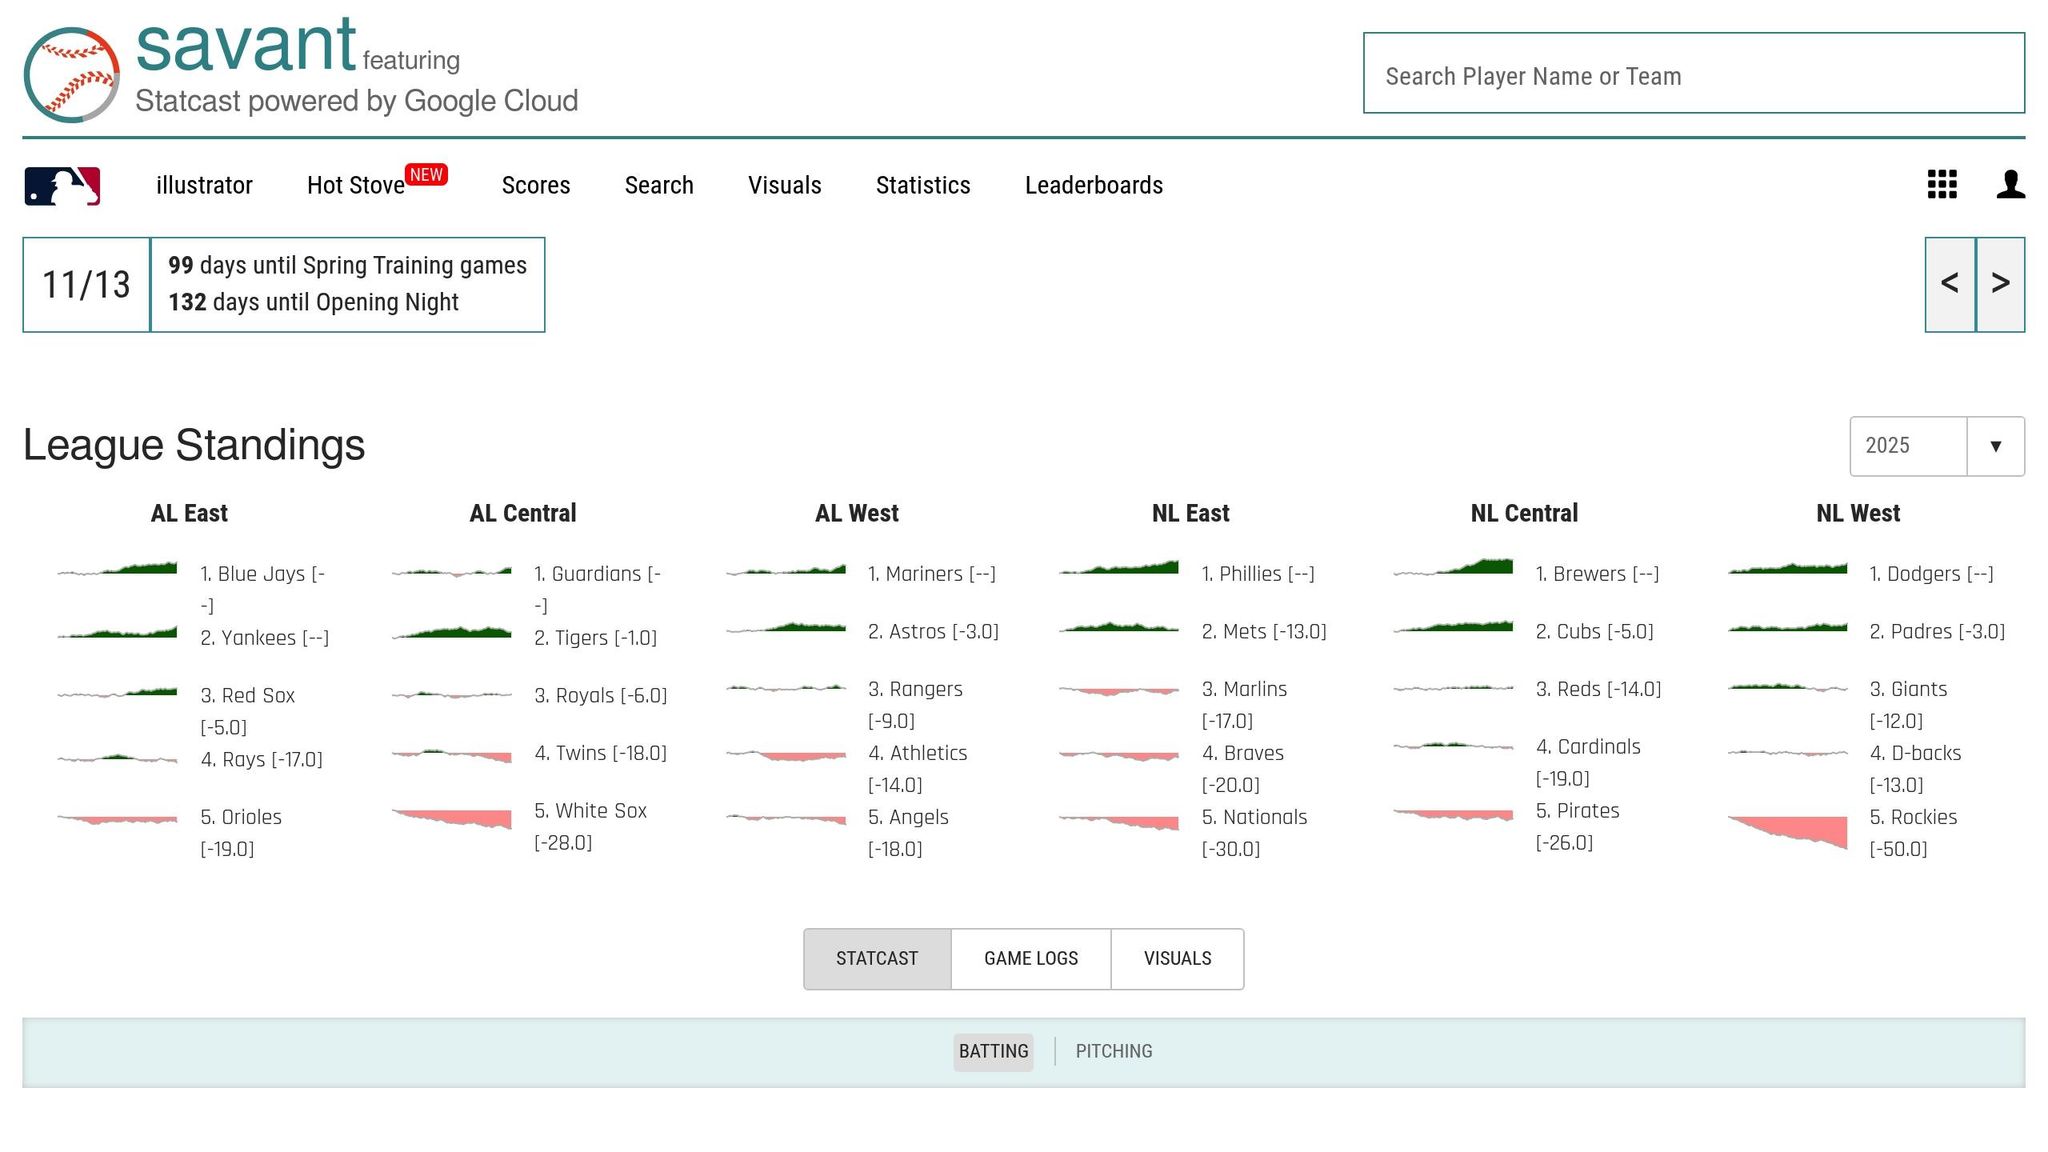The image size is (2048, 1152).
Task: Expand the Statistics navigation menu
Action: click(x=922, y=185)
